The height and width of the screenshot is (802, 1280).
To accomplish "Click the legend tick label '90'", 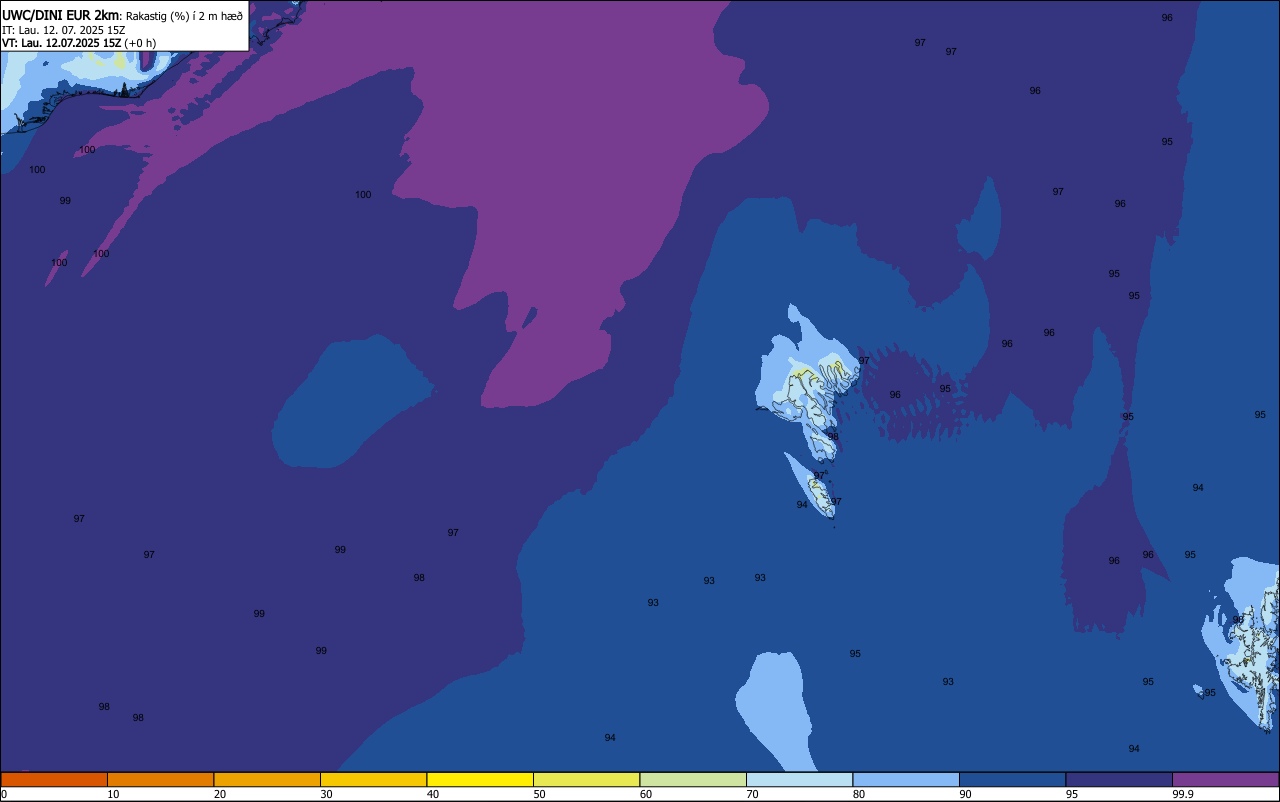I will pos(966,794).
